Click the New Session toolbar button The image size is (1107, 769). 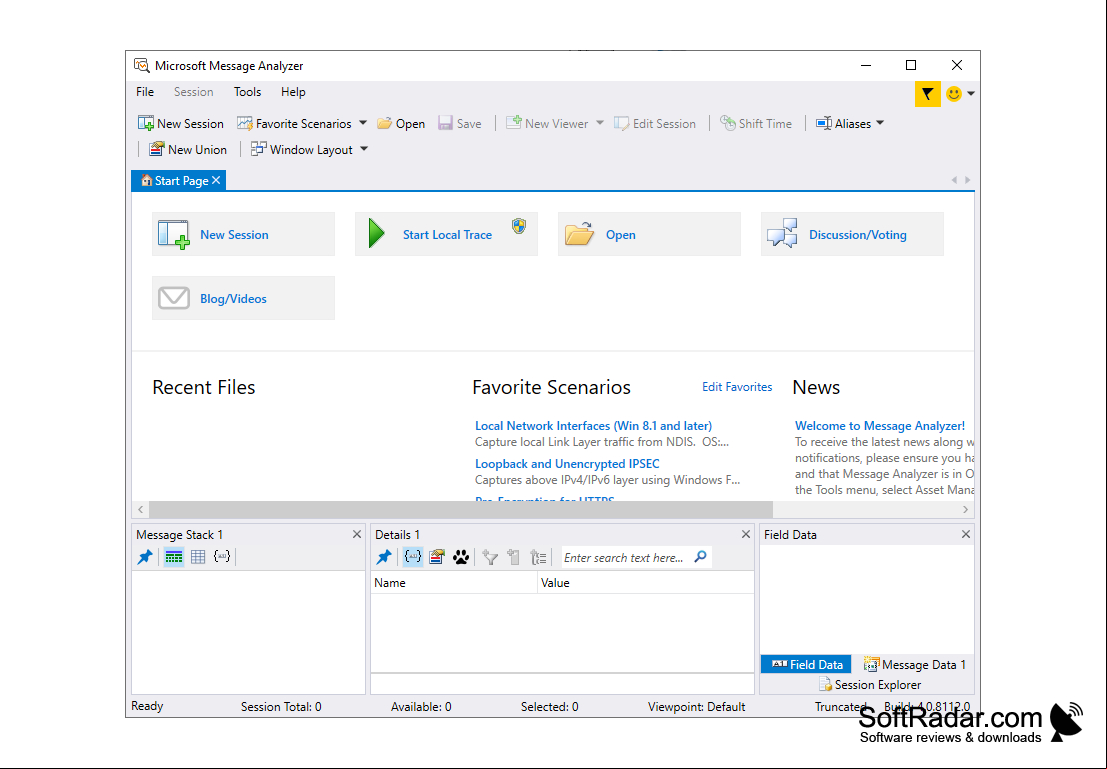tap(181, 124)
